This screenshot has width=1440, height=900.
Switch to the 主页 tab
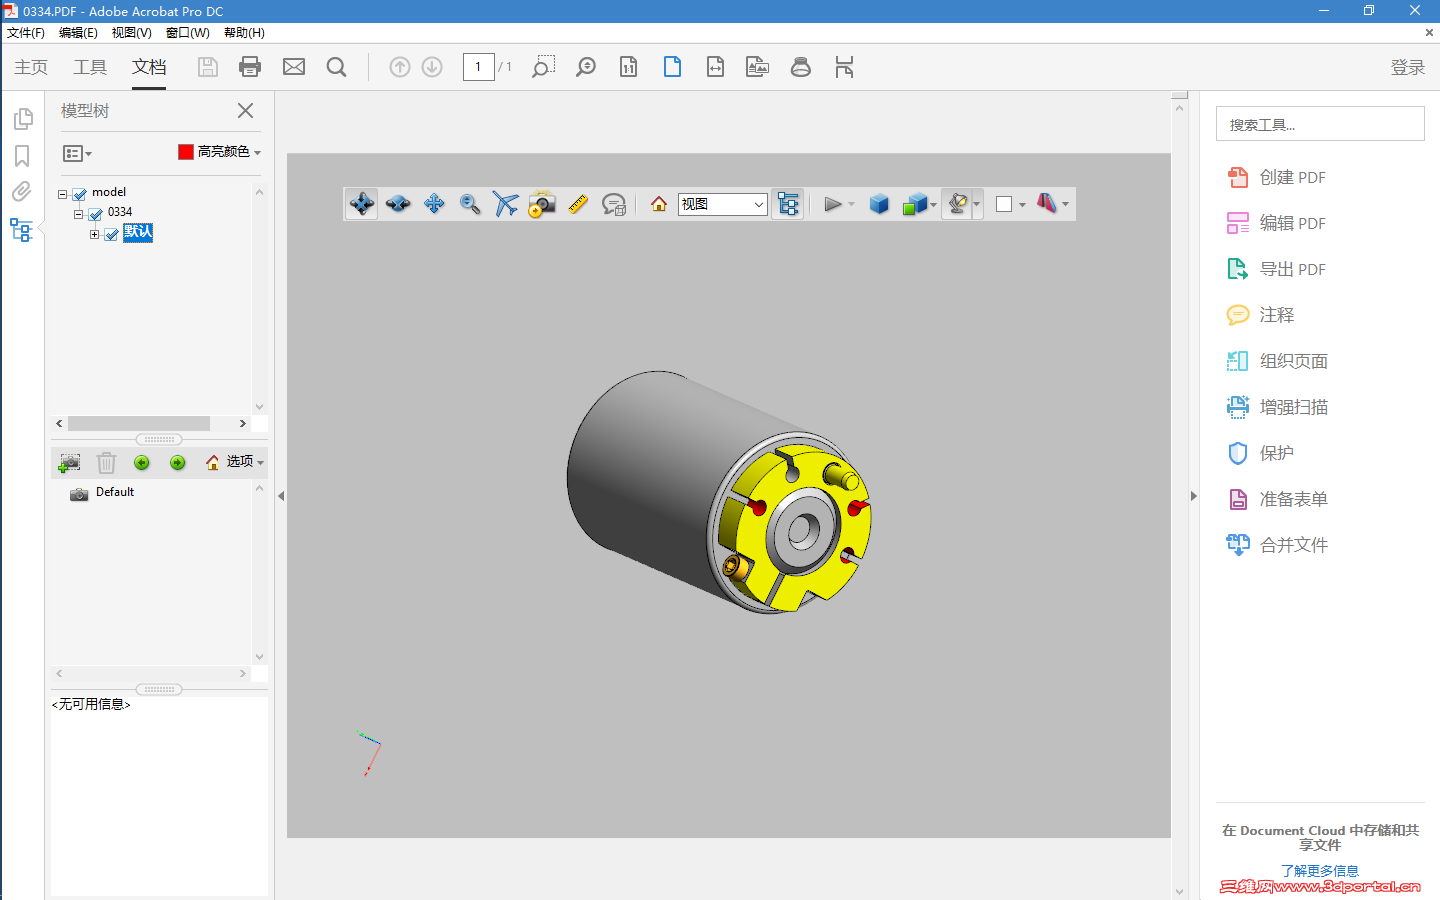[31, 67]
